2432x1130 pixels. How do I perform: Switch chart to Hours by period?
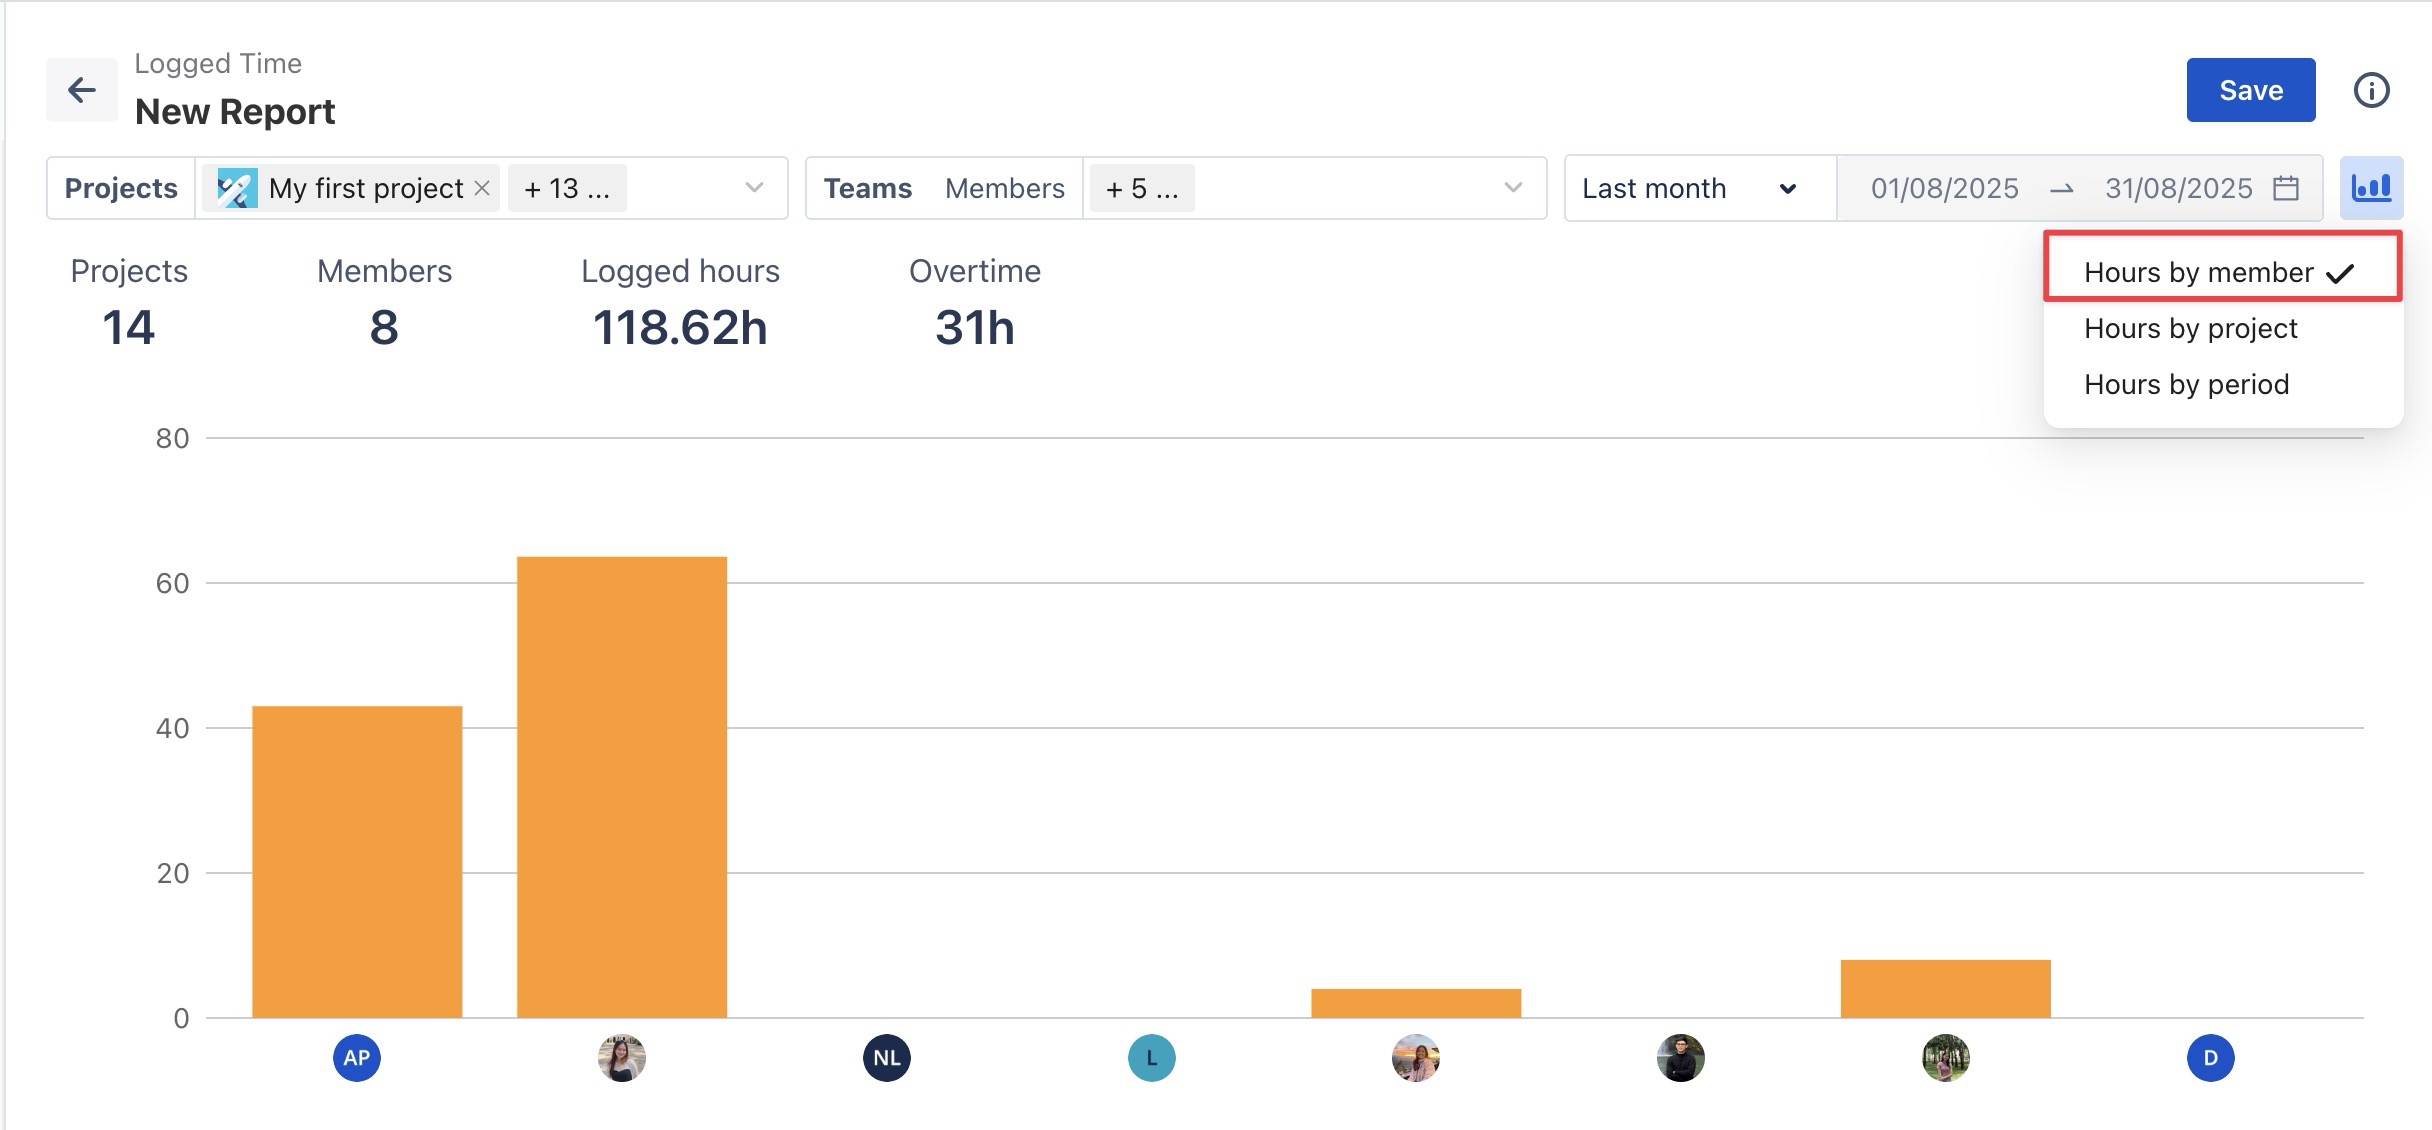(2186, 384)
